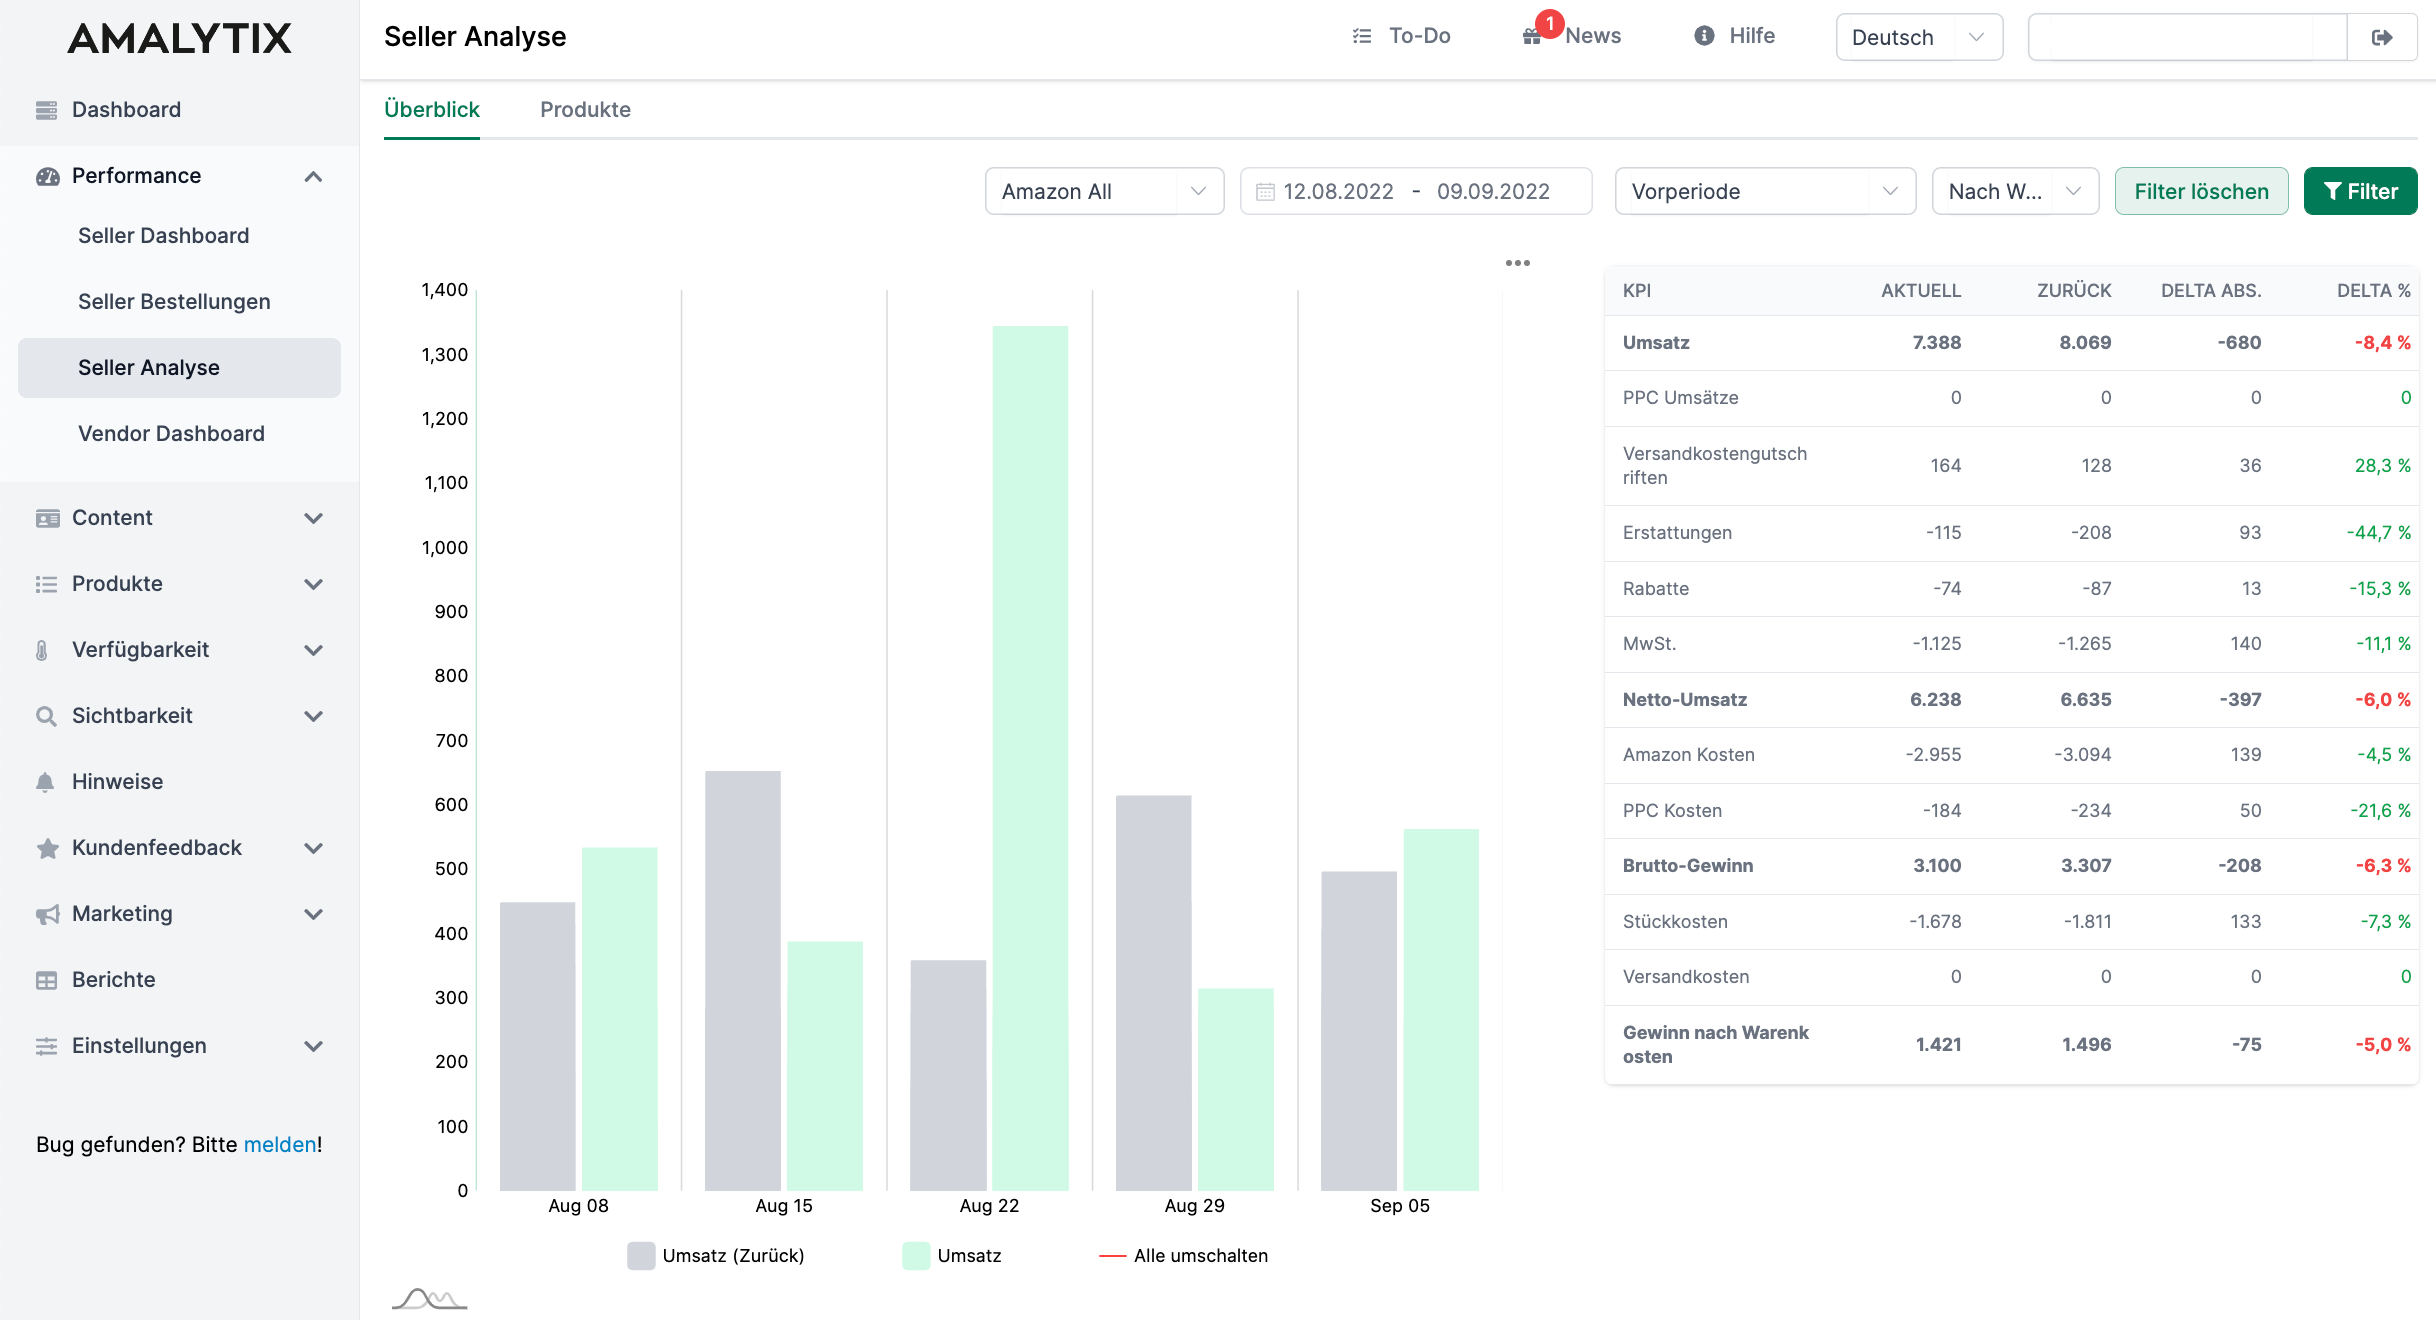Click the Filter löschen button
The image size is (2436, 1320).
click(2201, 191)
